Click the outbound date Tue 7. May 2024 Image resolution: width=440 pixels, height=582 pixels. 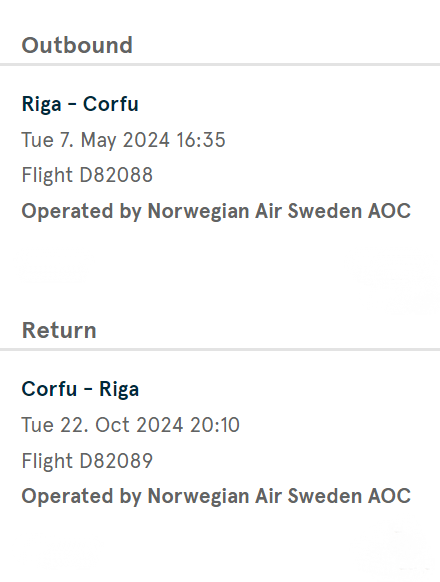(96, 140)
